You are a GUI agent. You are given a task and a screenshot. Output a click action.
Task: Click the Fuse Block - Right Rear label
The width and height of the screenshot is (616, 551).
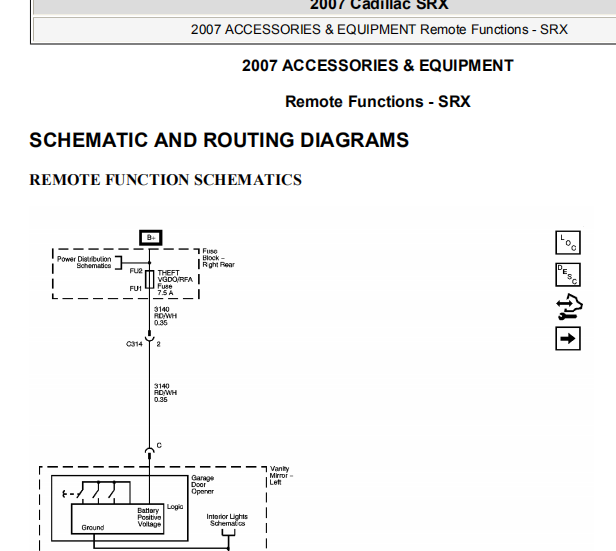[218, 258]
